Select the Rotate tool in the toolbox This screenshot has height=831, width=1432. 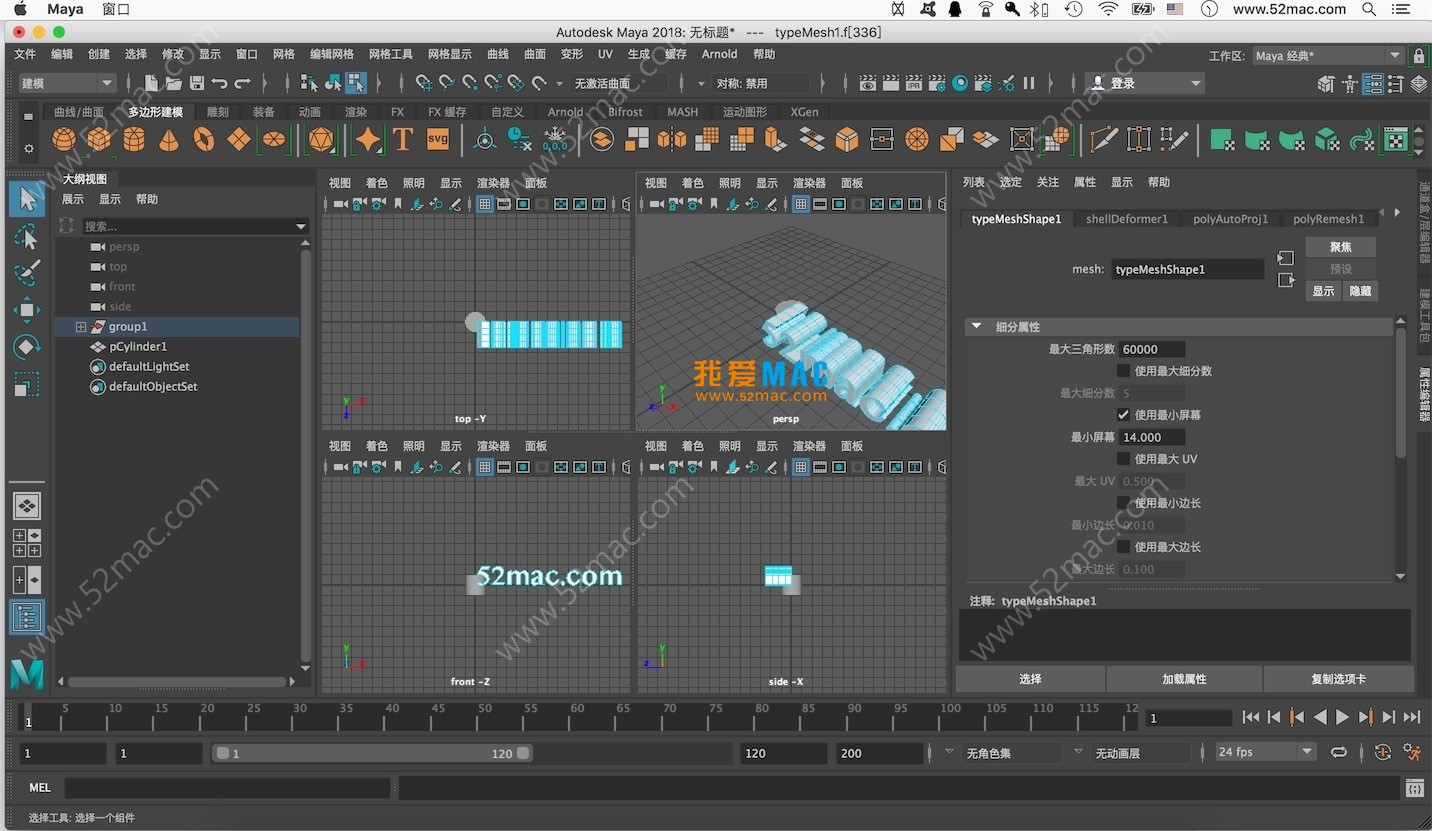pos(26,347)
